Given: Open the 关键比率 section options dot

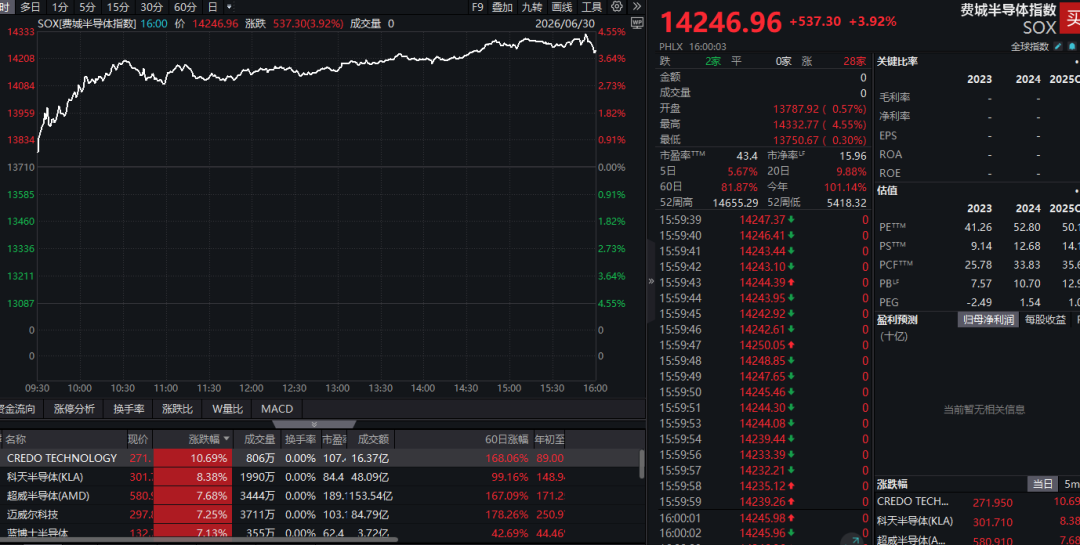Looking at the screenshot, I should (x=1077, y=61).
